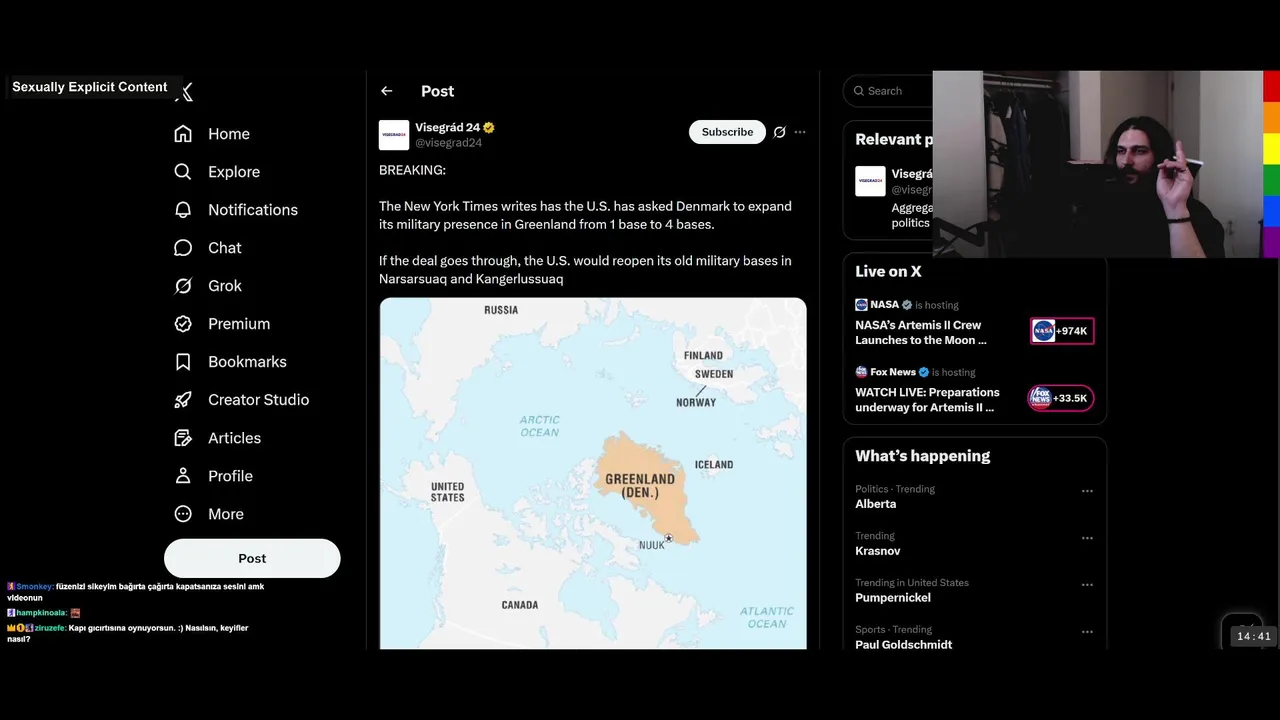Click the NASA live +974K badge
Screen dimensions: 1280x720
click(1062, 331)
